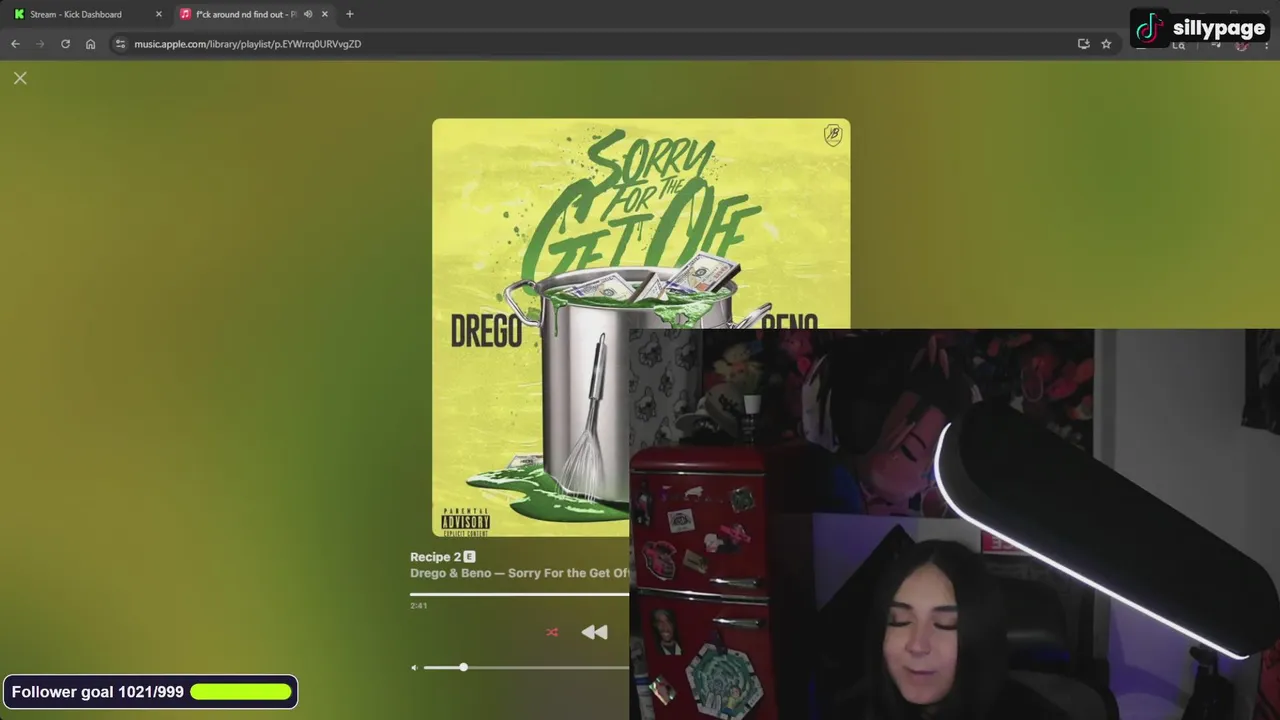1280x720 pixels.
Task: Click the green follower goal progress bar
Action: coord(241,692)
